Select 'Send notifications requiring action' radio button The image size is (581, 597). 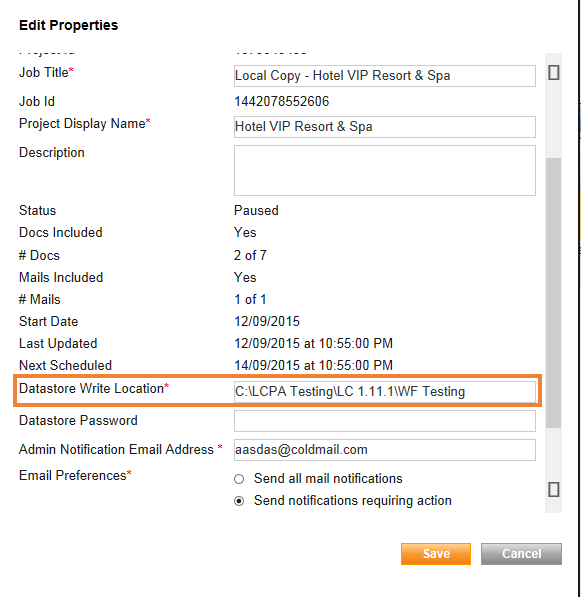pos(239,501)
